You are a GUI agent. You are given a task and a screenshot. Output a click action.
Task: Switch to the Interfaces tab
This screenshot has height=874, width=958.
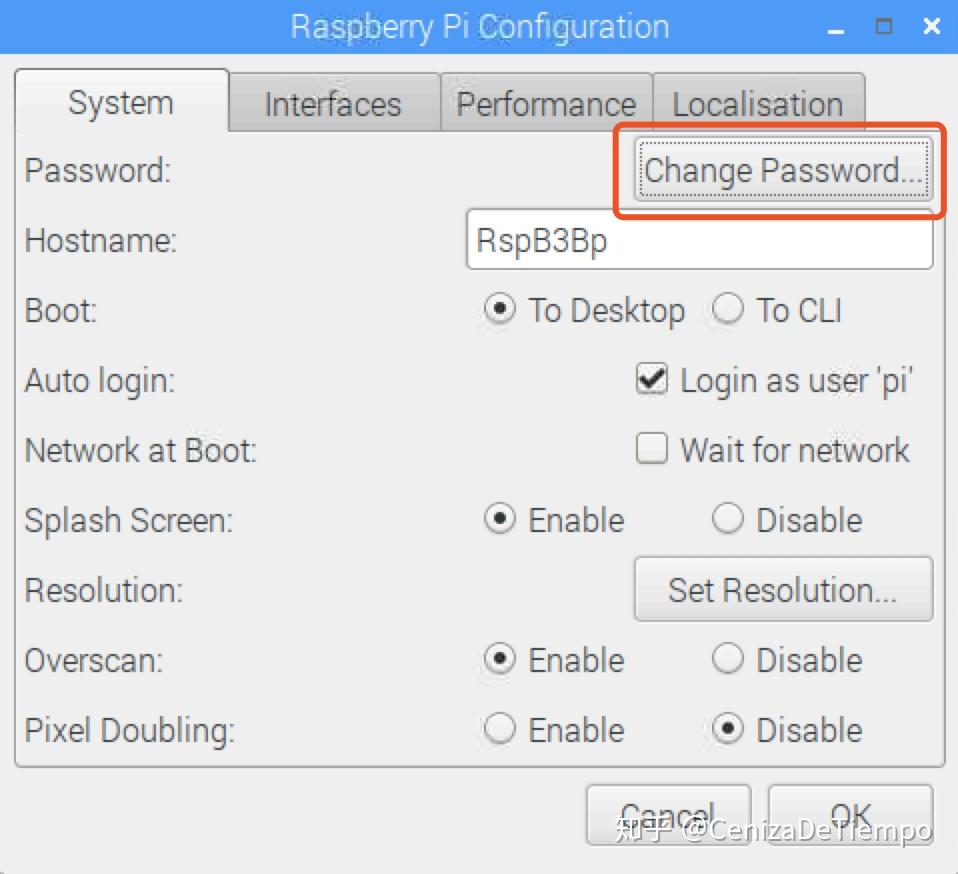[333, 104]
